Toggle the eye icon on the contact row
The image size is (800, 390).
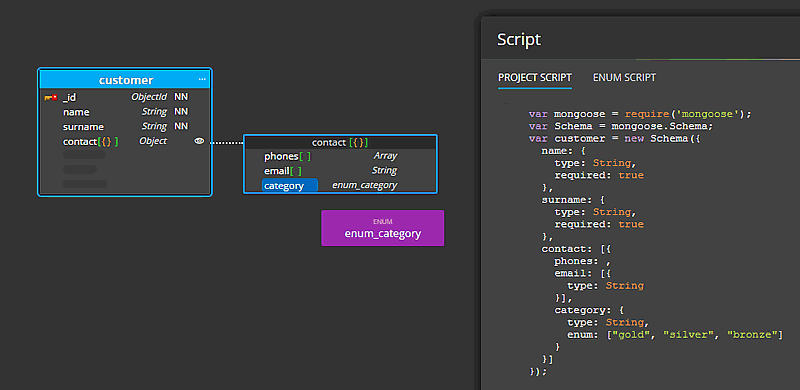point(199,141)
